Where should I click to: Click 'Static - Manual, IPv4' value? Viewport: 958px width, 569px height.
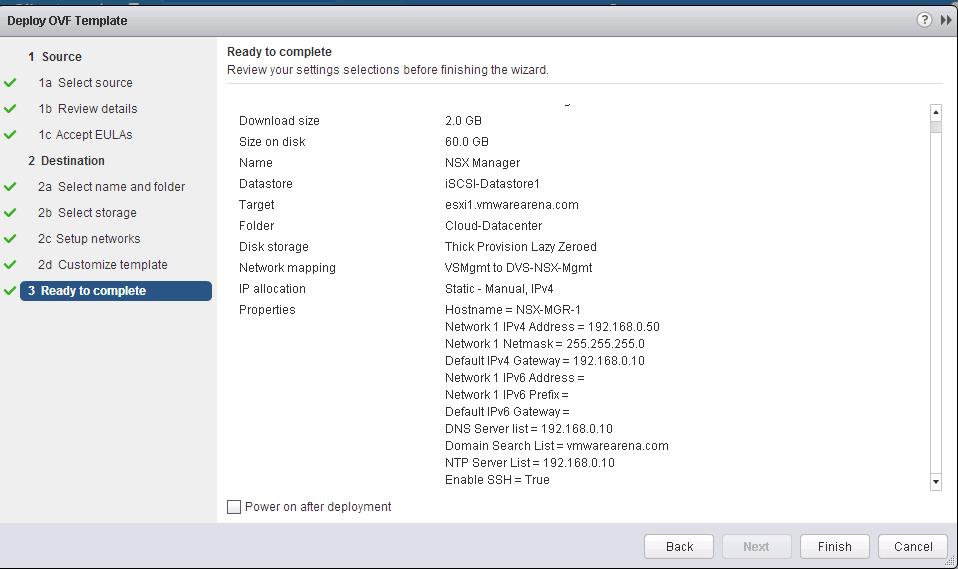tap(499, 288)
